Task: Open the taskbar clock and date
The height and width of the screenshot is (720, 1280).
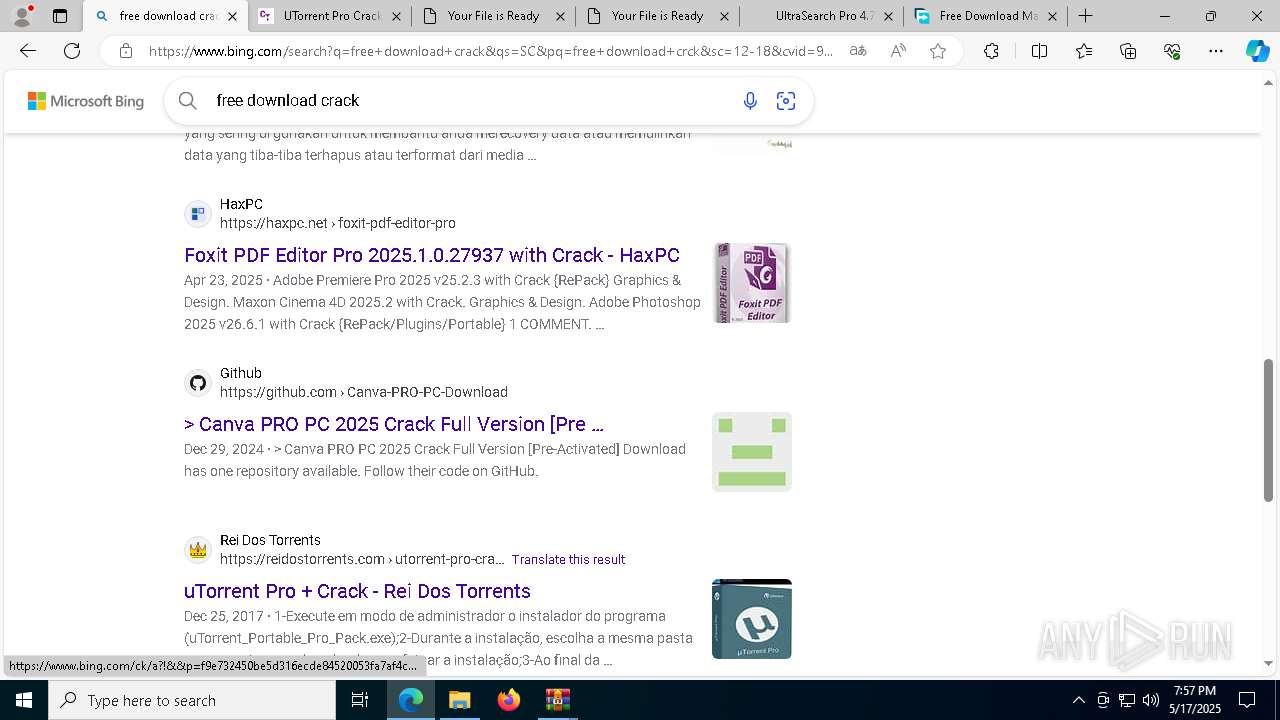Action: click(x=1195, y=700)
